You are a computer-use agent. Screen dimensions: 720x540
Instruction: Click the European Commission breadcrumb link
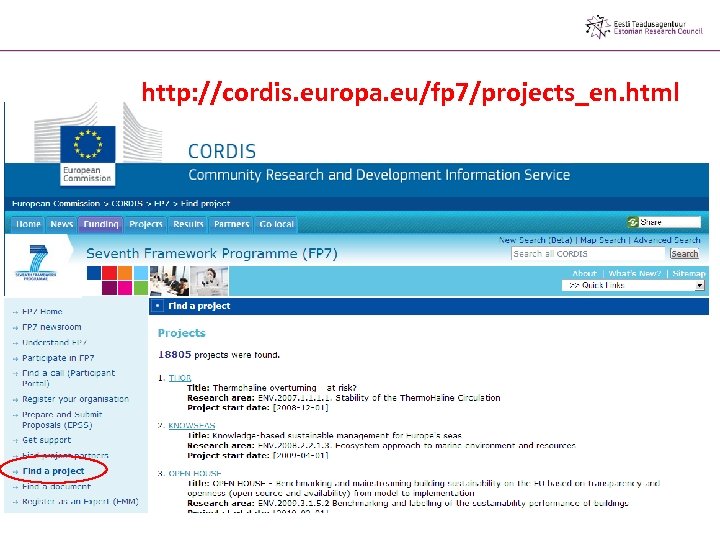pyautogui.click(x=56, y=203)
